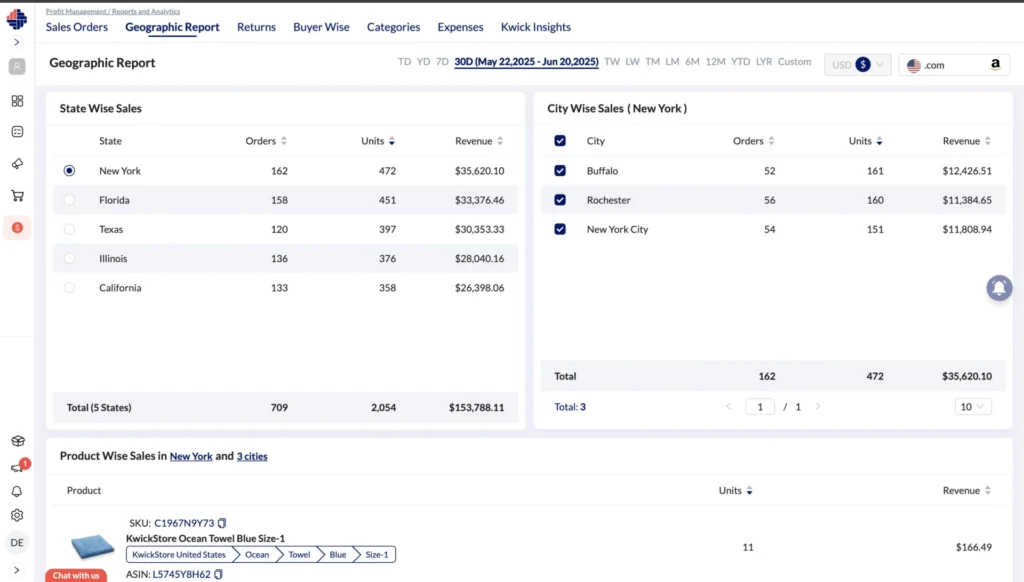
Task: Open announcements megaphone icon with badge
Action: coord(18,467)
